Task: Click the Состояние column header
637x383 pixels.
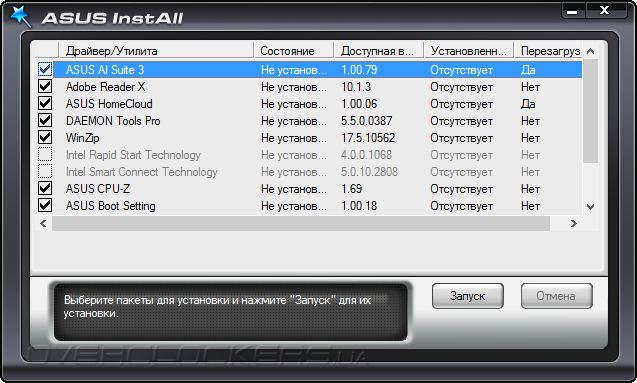Action: point(294,51)
